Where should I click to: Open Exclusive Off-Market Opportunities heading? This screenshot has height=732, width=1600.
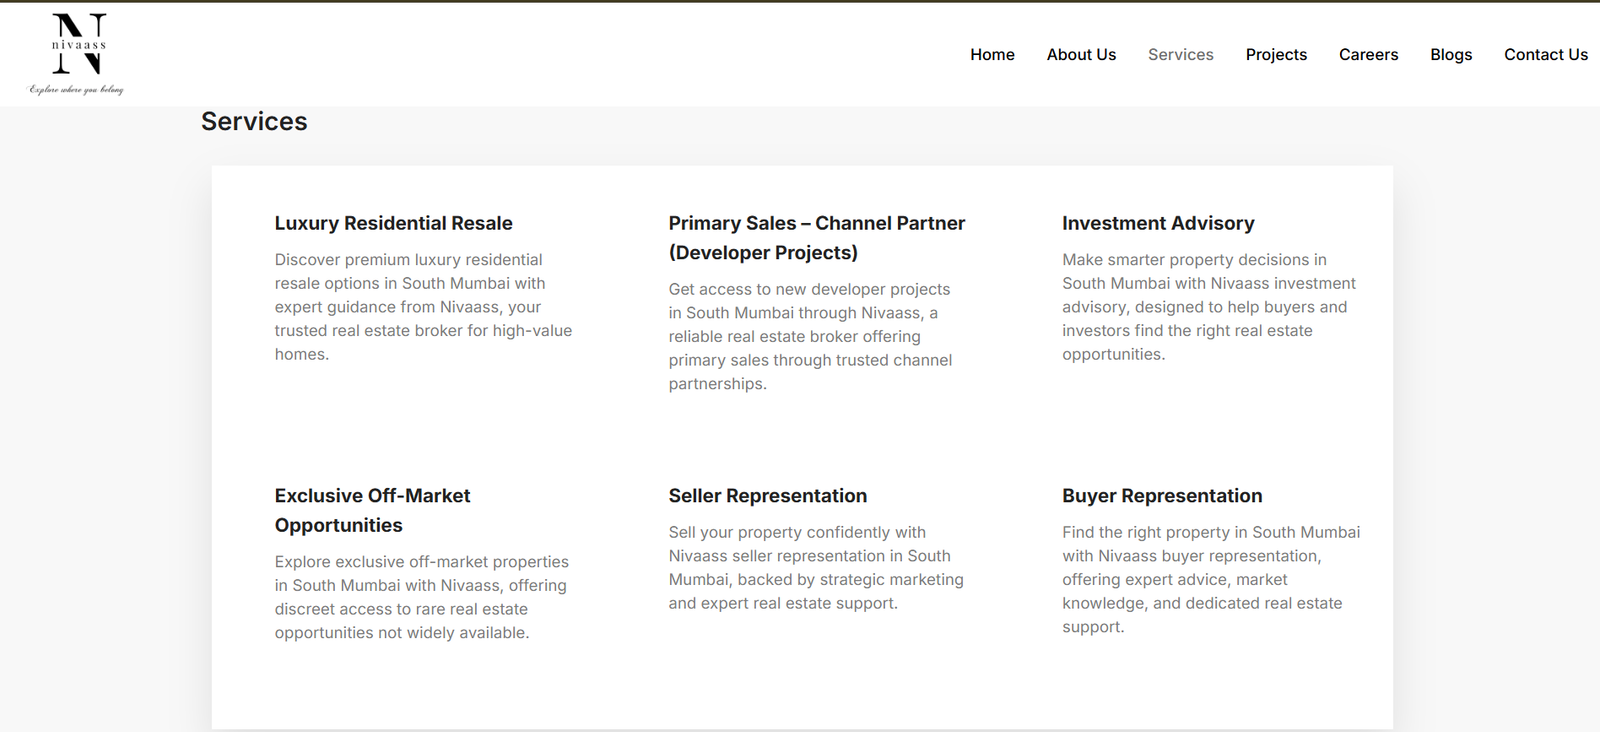coord(372,510)
